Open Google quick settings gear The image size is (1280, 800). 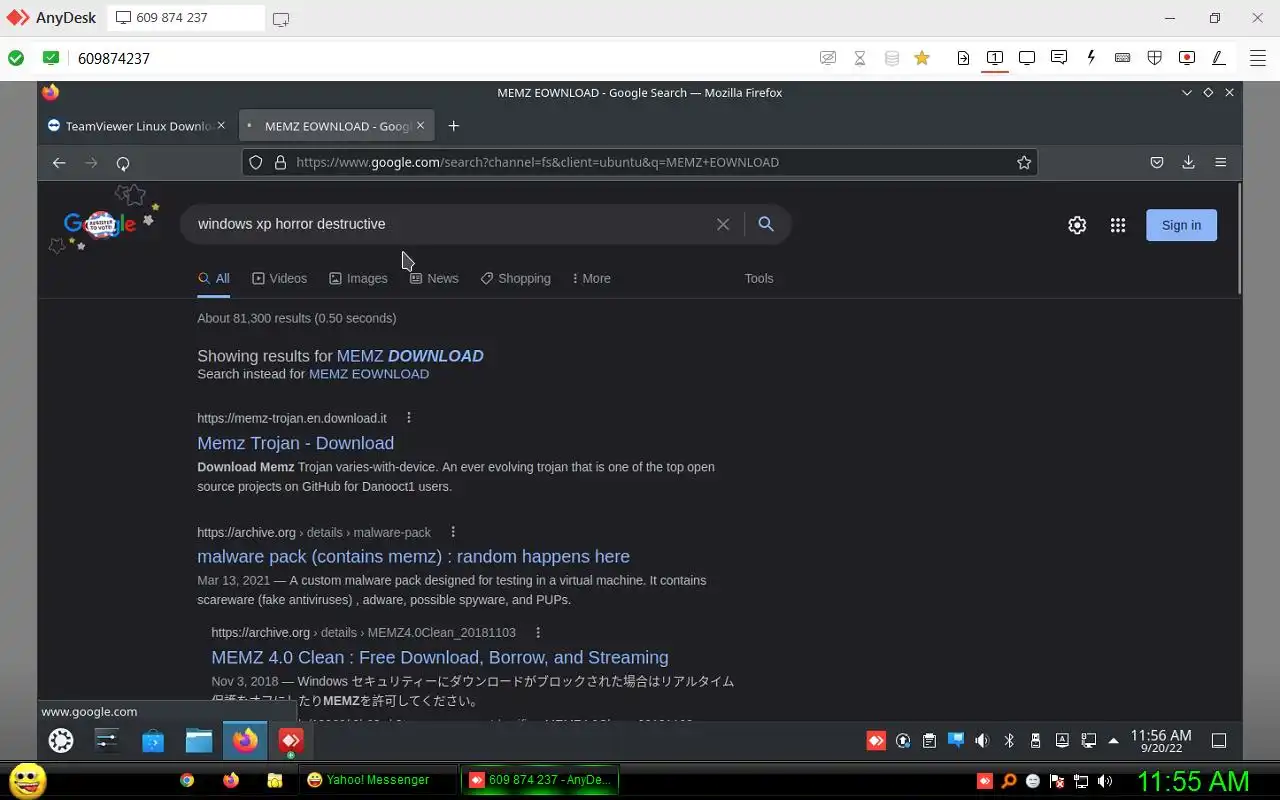pos(1077,225)
